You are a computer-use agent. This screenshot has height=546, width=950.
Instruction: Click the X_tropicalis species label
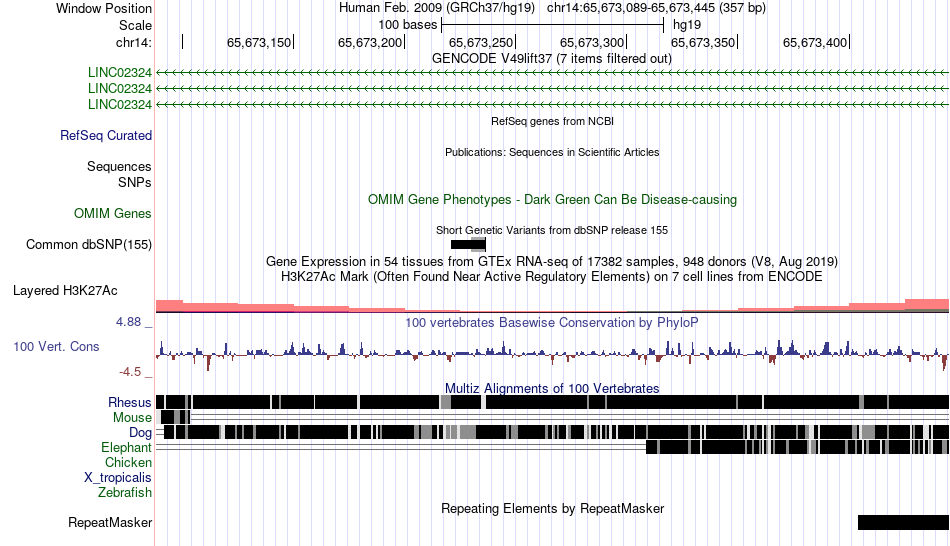coord(118,478)
